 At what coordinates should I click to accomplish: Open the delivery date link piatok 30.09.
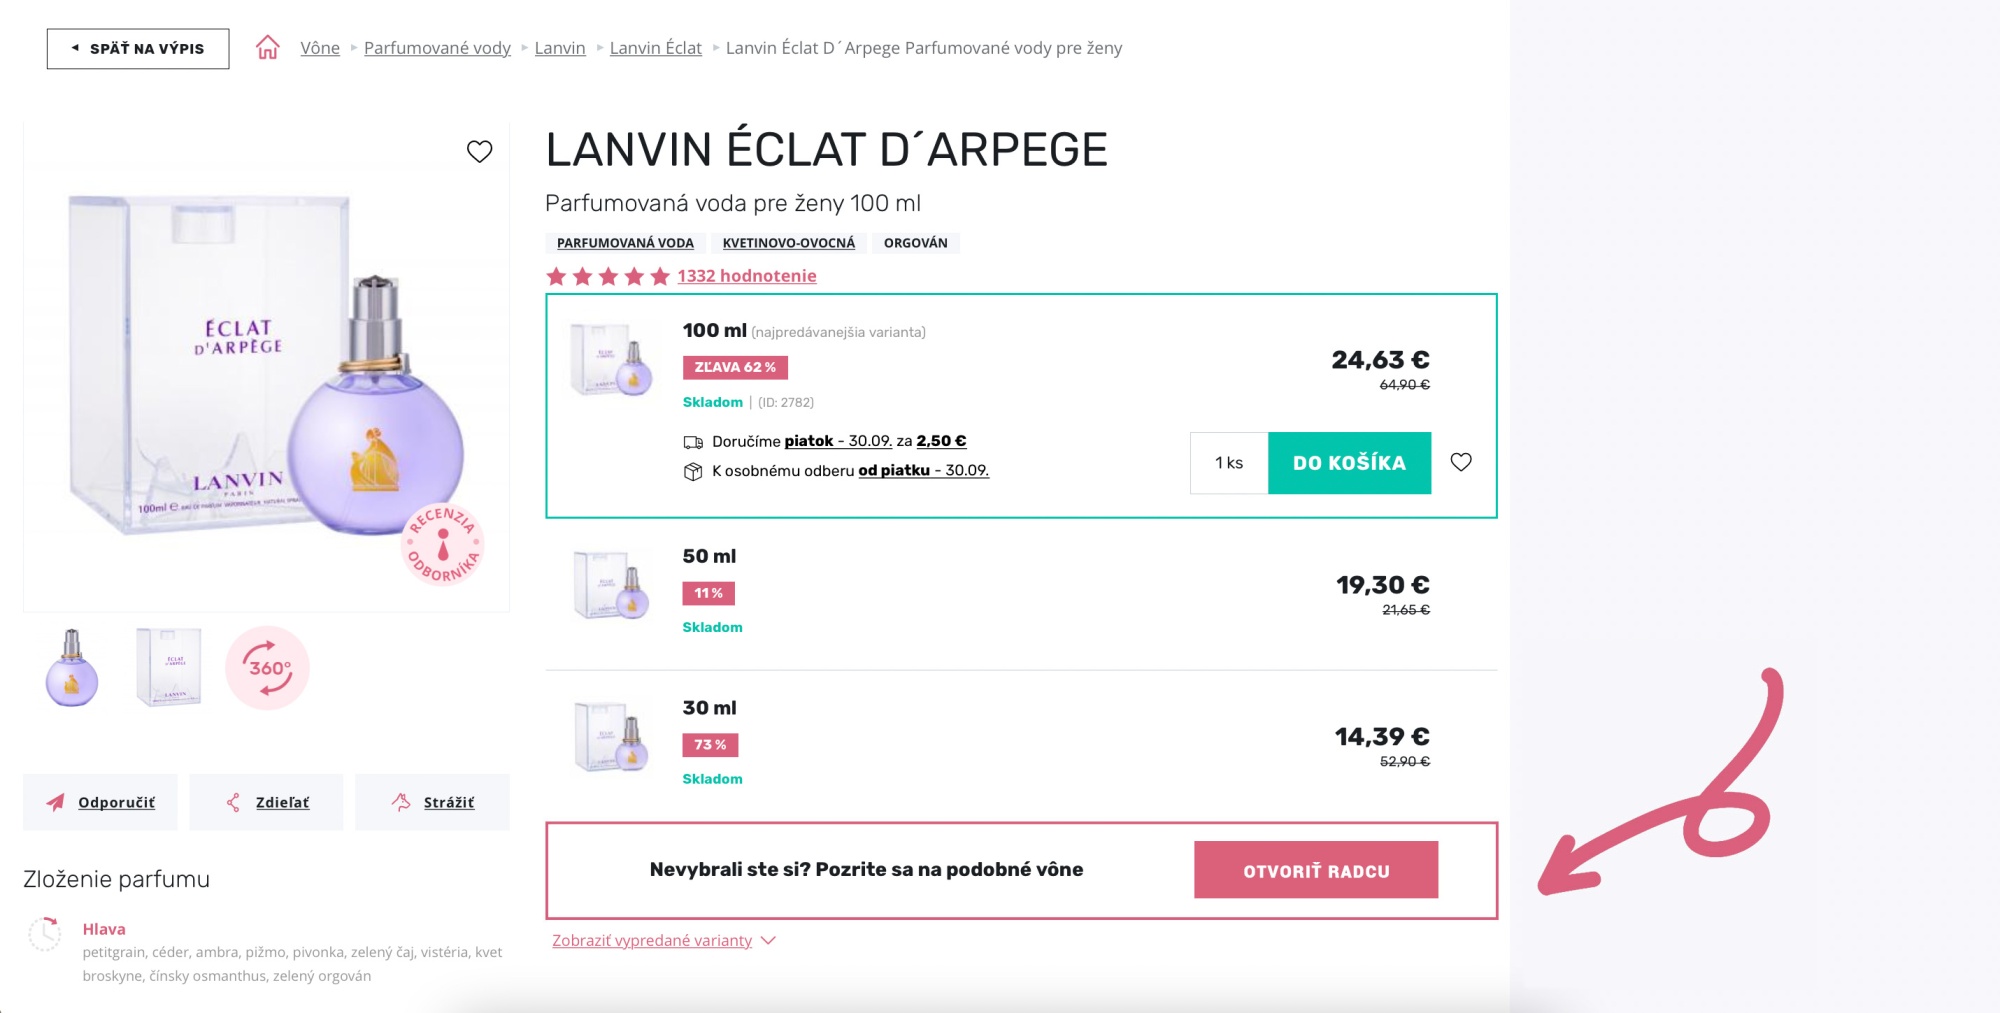point(838,441)
